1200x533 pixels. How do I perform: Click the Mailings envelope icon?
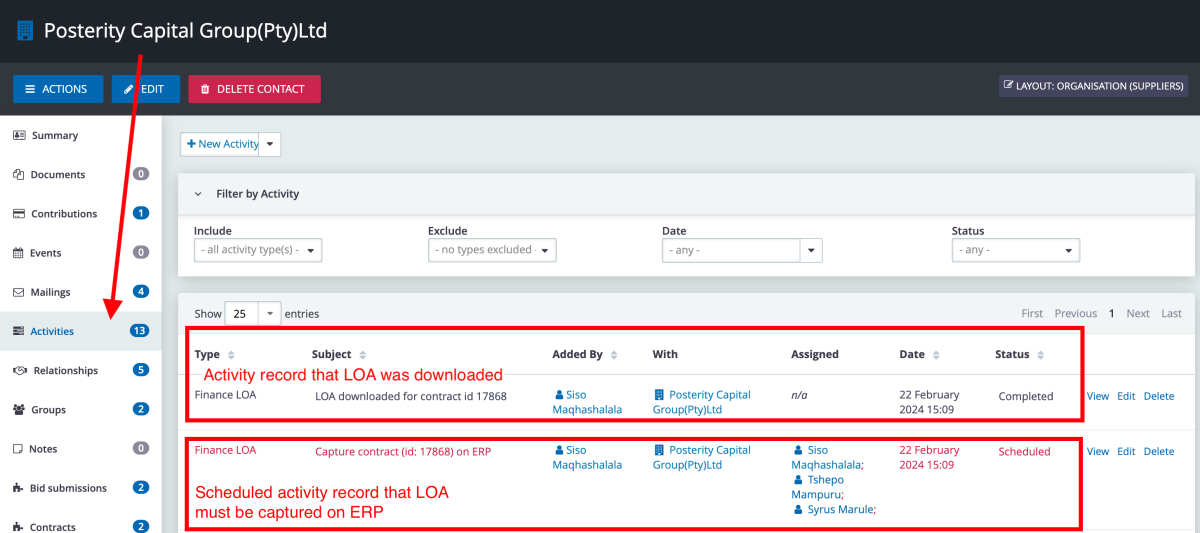[18, 292]
